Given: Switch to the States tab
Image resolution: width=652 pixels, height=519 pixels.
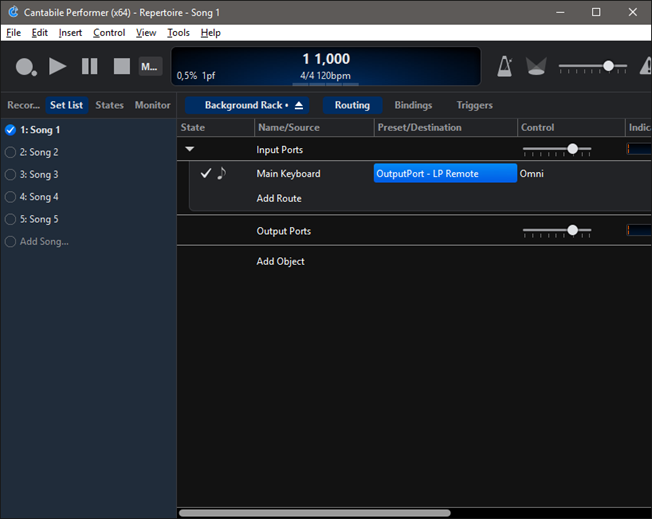Looking at the screenshot, I should (x=109, y=105).
